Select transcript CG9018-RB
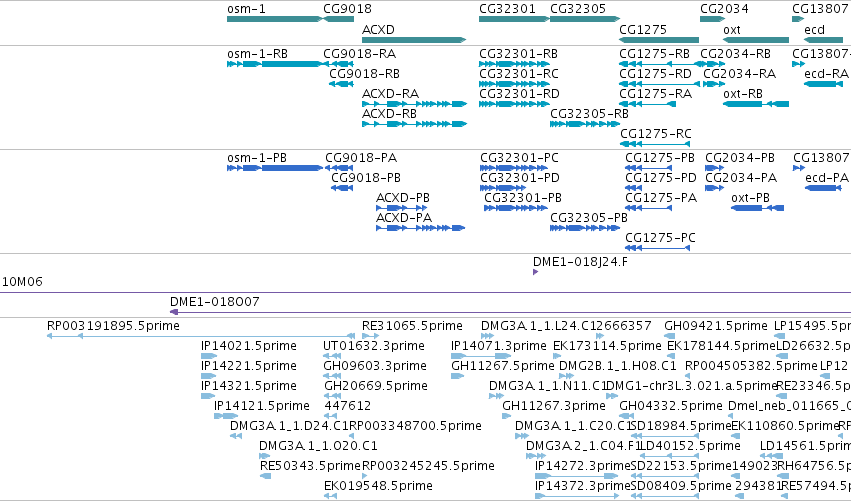This screenshot has height=501, width=851. tap(341, 84)
